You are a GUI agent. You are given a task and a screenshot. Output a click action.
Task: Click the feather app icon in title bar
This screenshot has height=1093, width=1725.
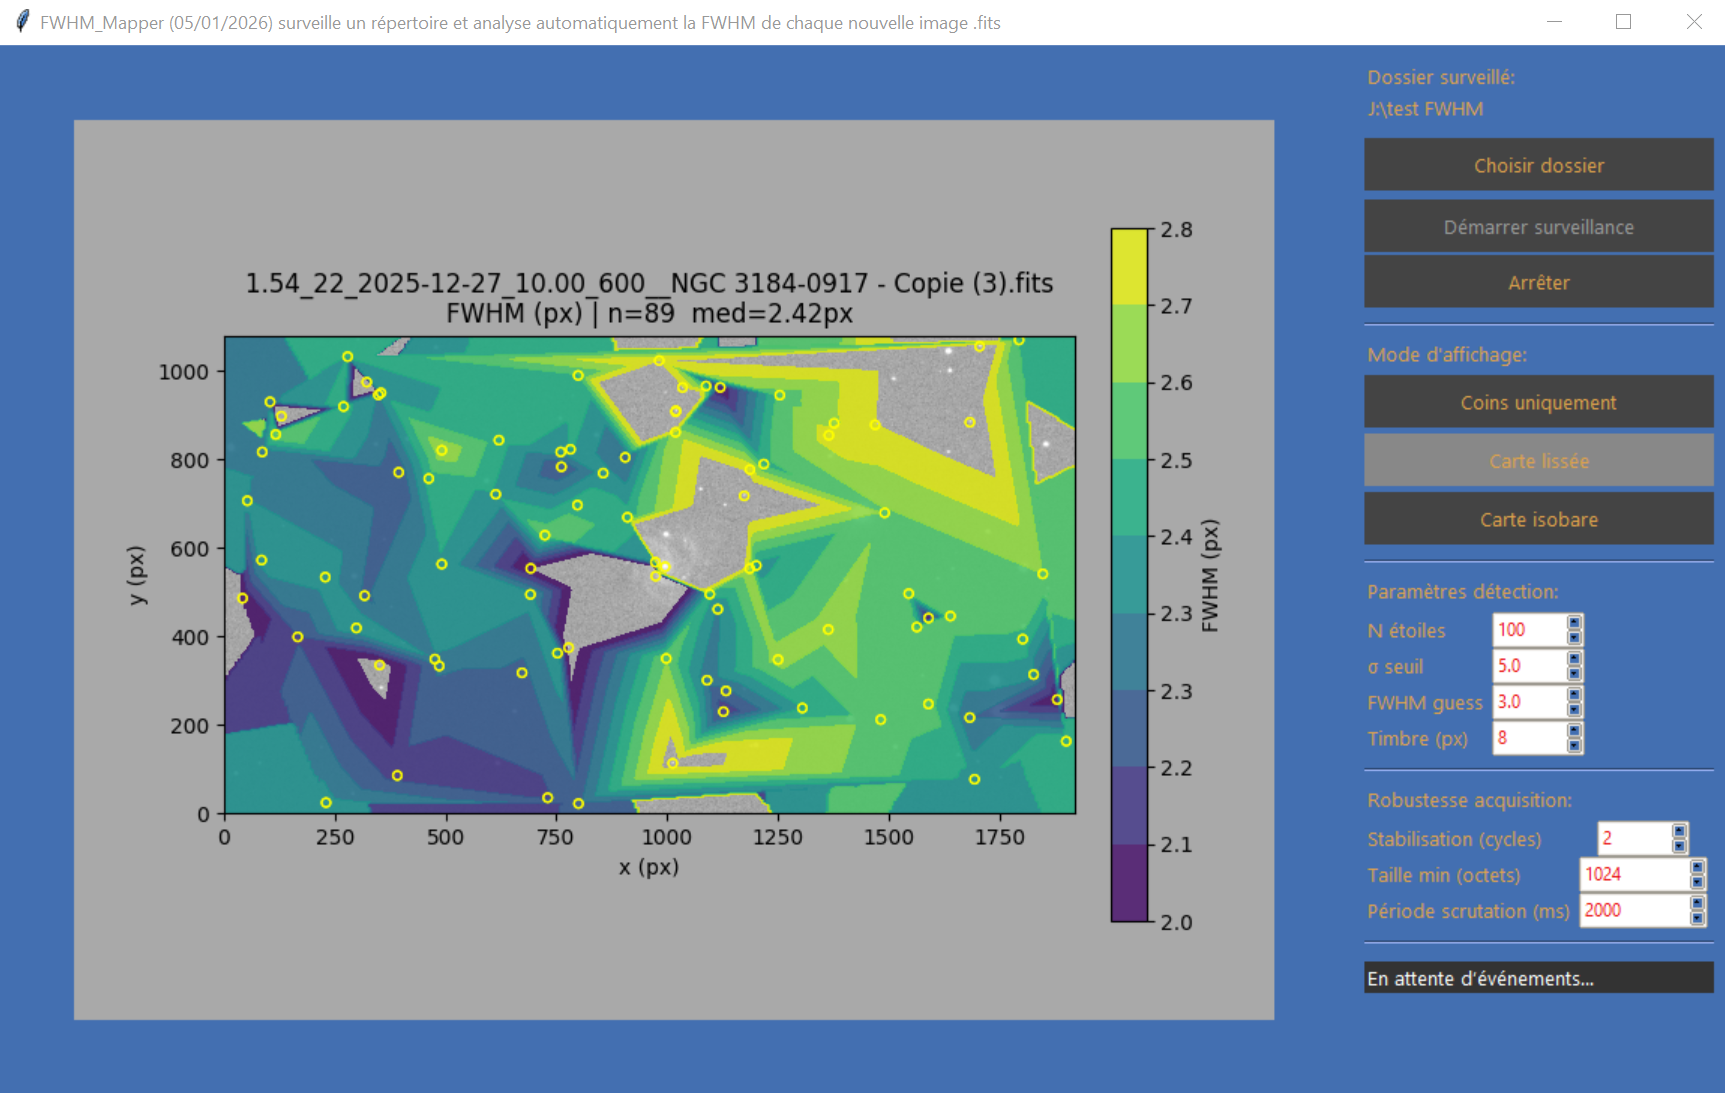point(22,22)
